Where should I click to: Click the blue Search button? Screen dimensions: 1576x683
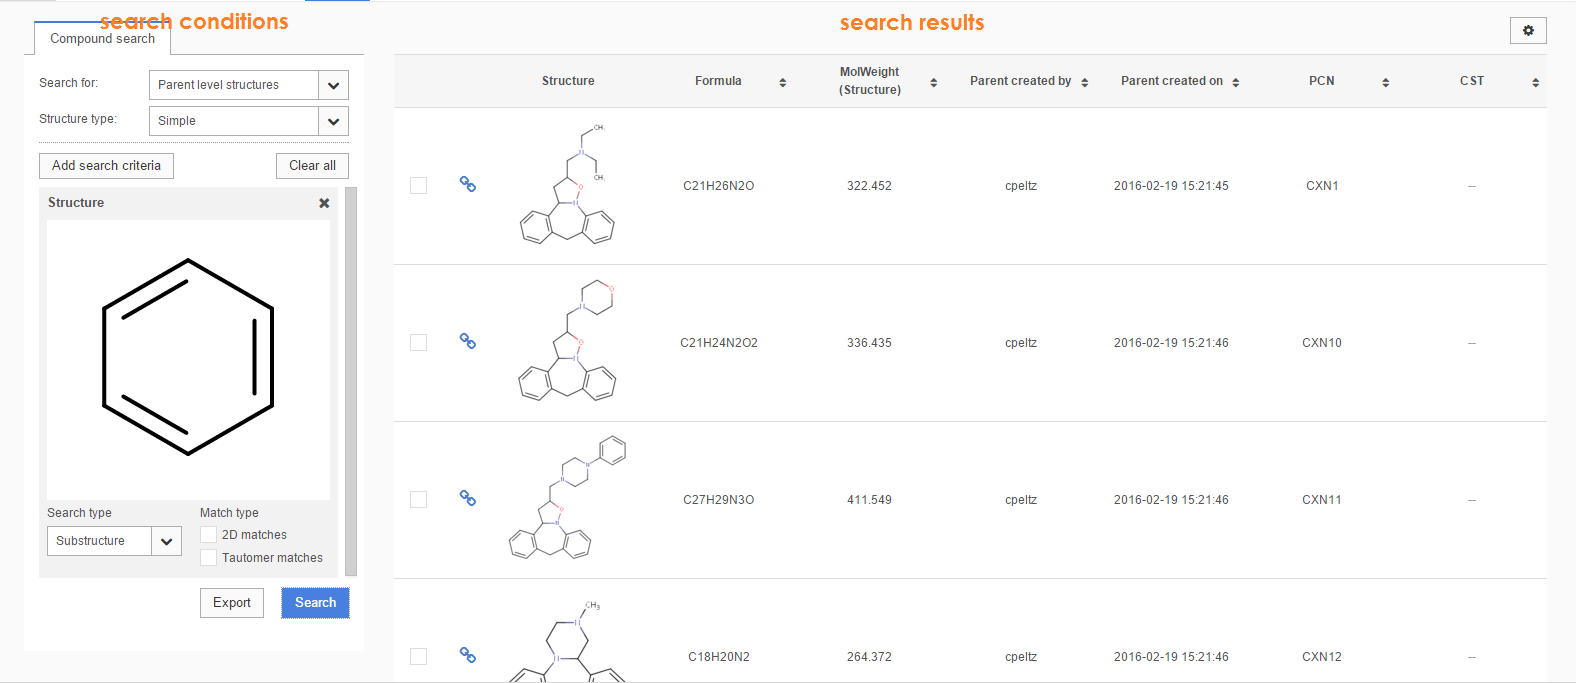[x=315, y=603]
